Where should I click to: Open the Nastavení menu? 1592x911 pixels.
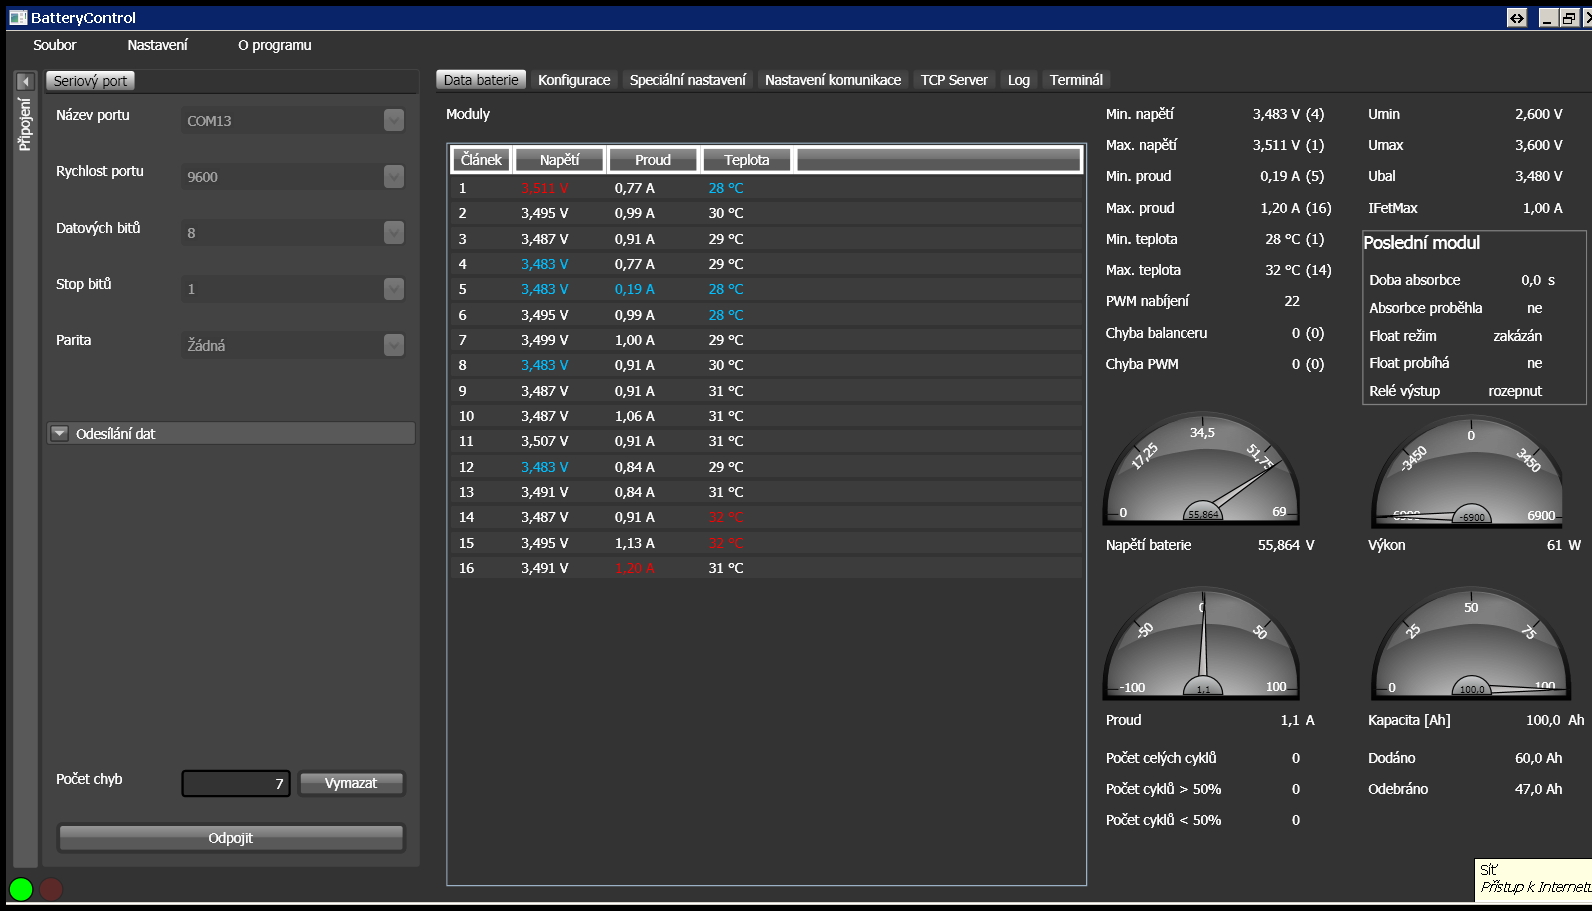157,45
